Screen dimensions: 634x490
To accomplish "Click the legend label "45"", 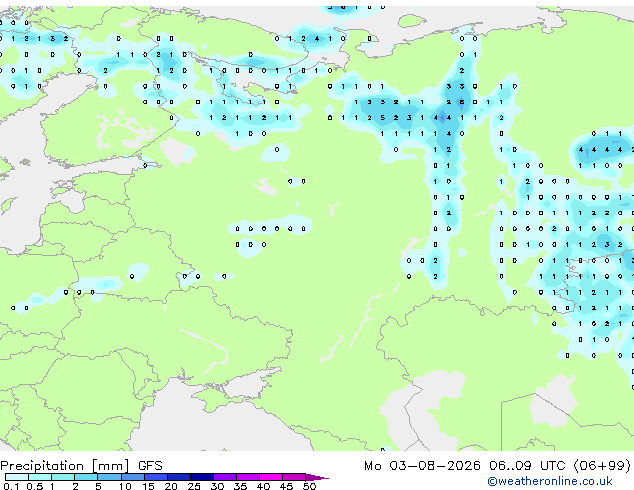I will click(286, 486).
